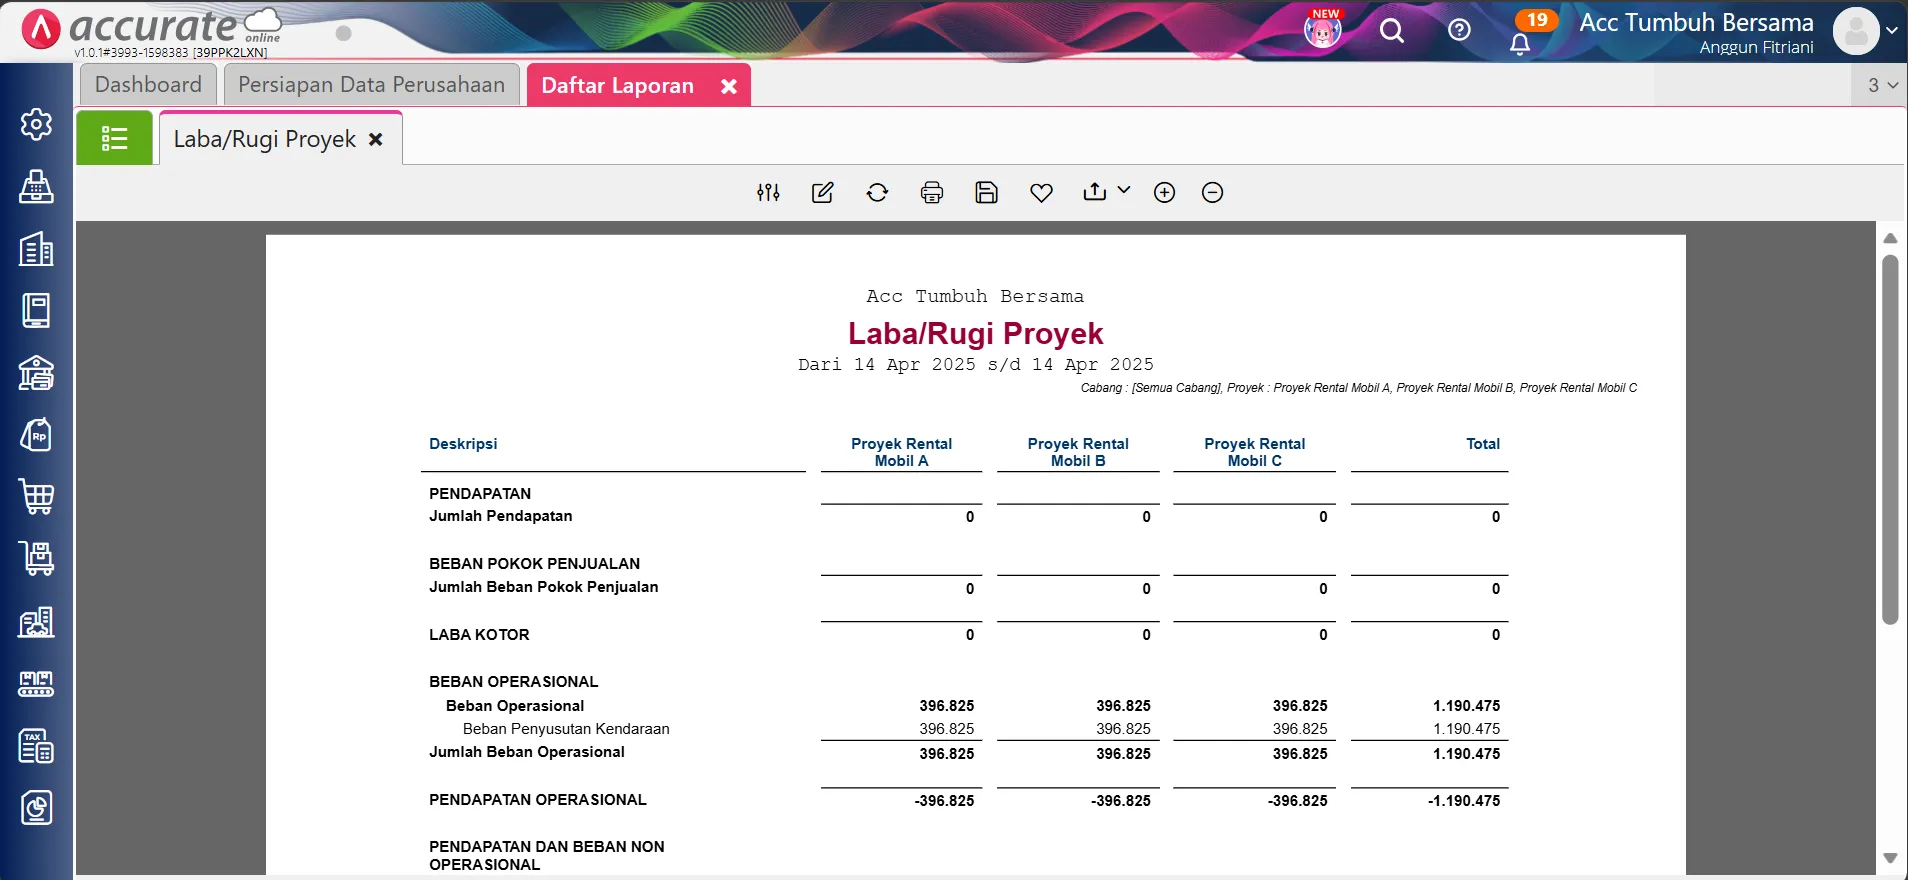Image resolution: width=1908 pixels, height=880 pixels.
Task: Open the fixed assets building icon in the sidebar
Action: point(36,622)
